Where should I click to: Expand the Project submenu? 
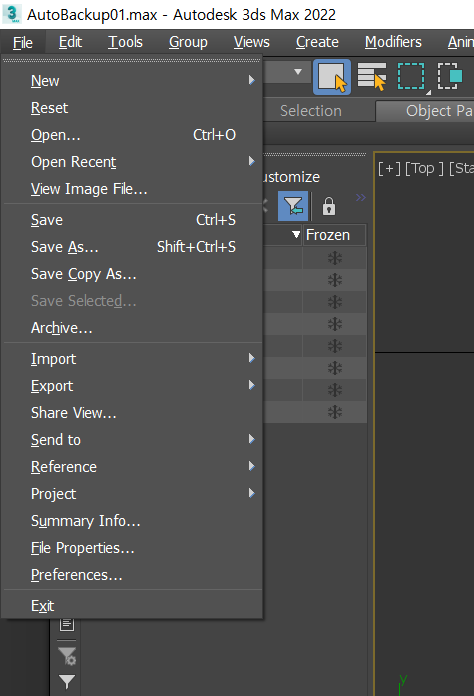click(x=132, y=494)
